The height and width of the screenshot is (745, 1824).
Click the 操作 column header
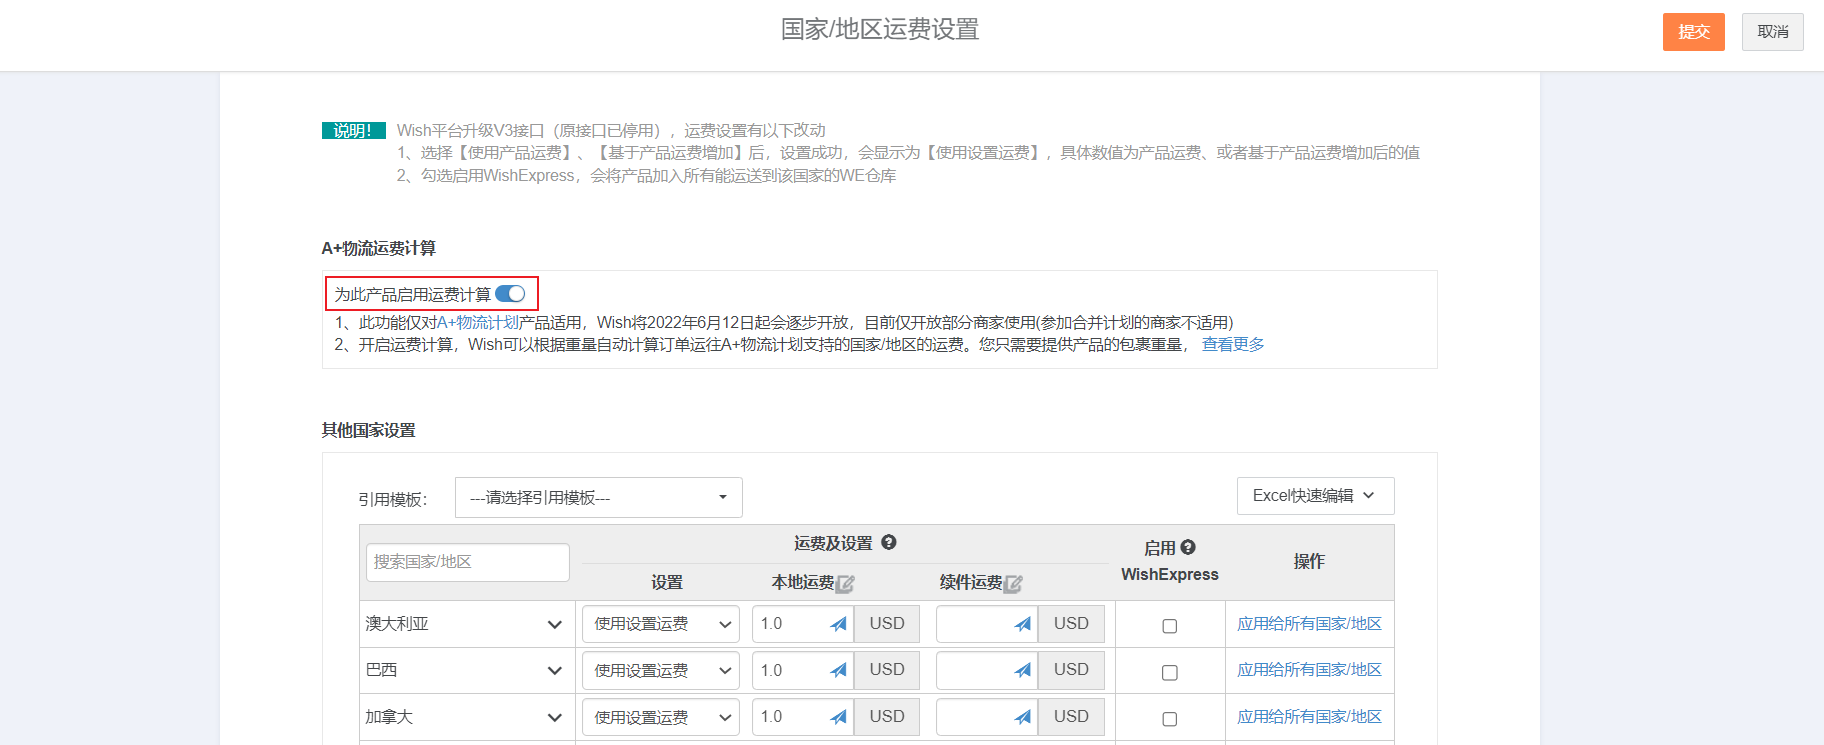1308,561
